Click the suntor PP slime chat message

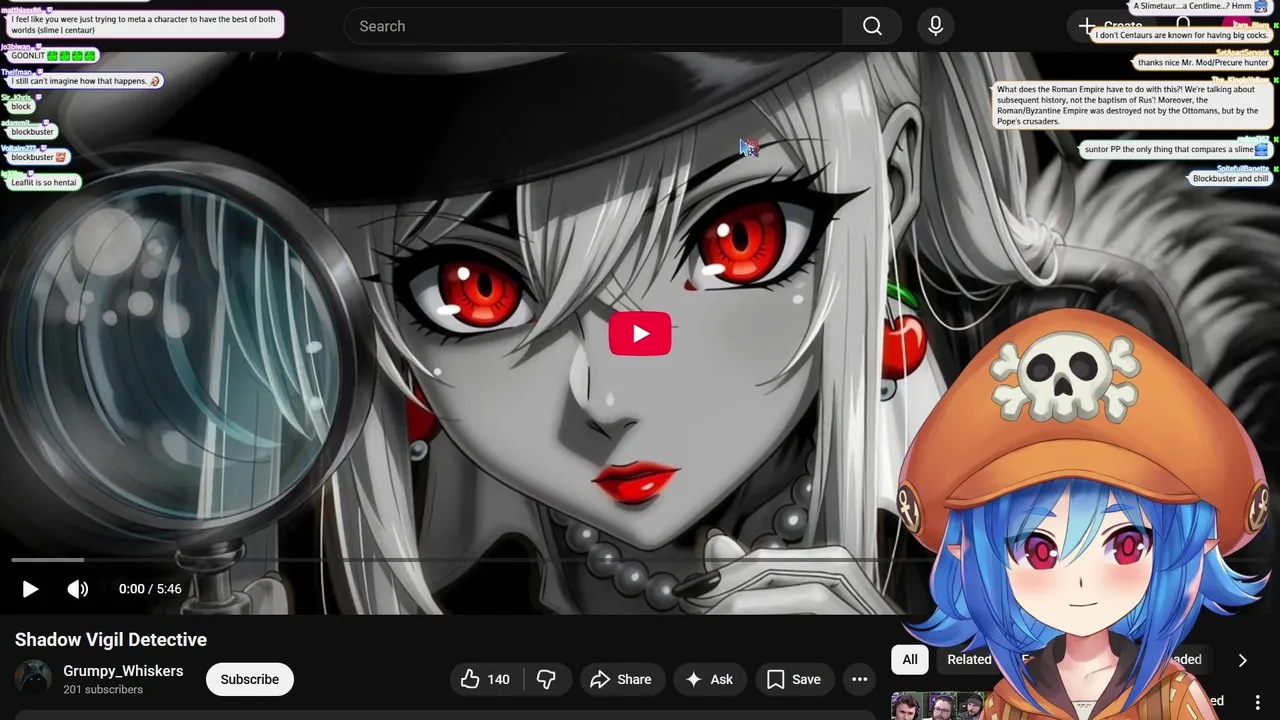coord(1176,150)
